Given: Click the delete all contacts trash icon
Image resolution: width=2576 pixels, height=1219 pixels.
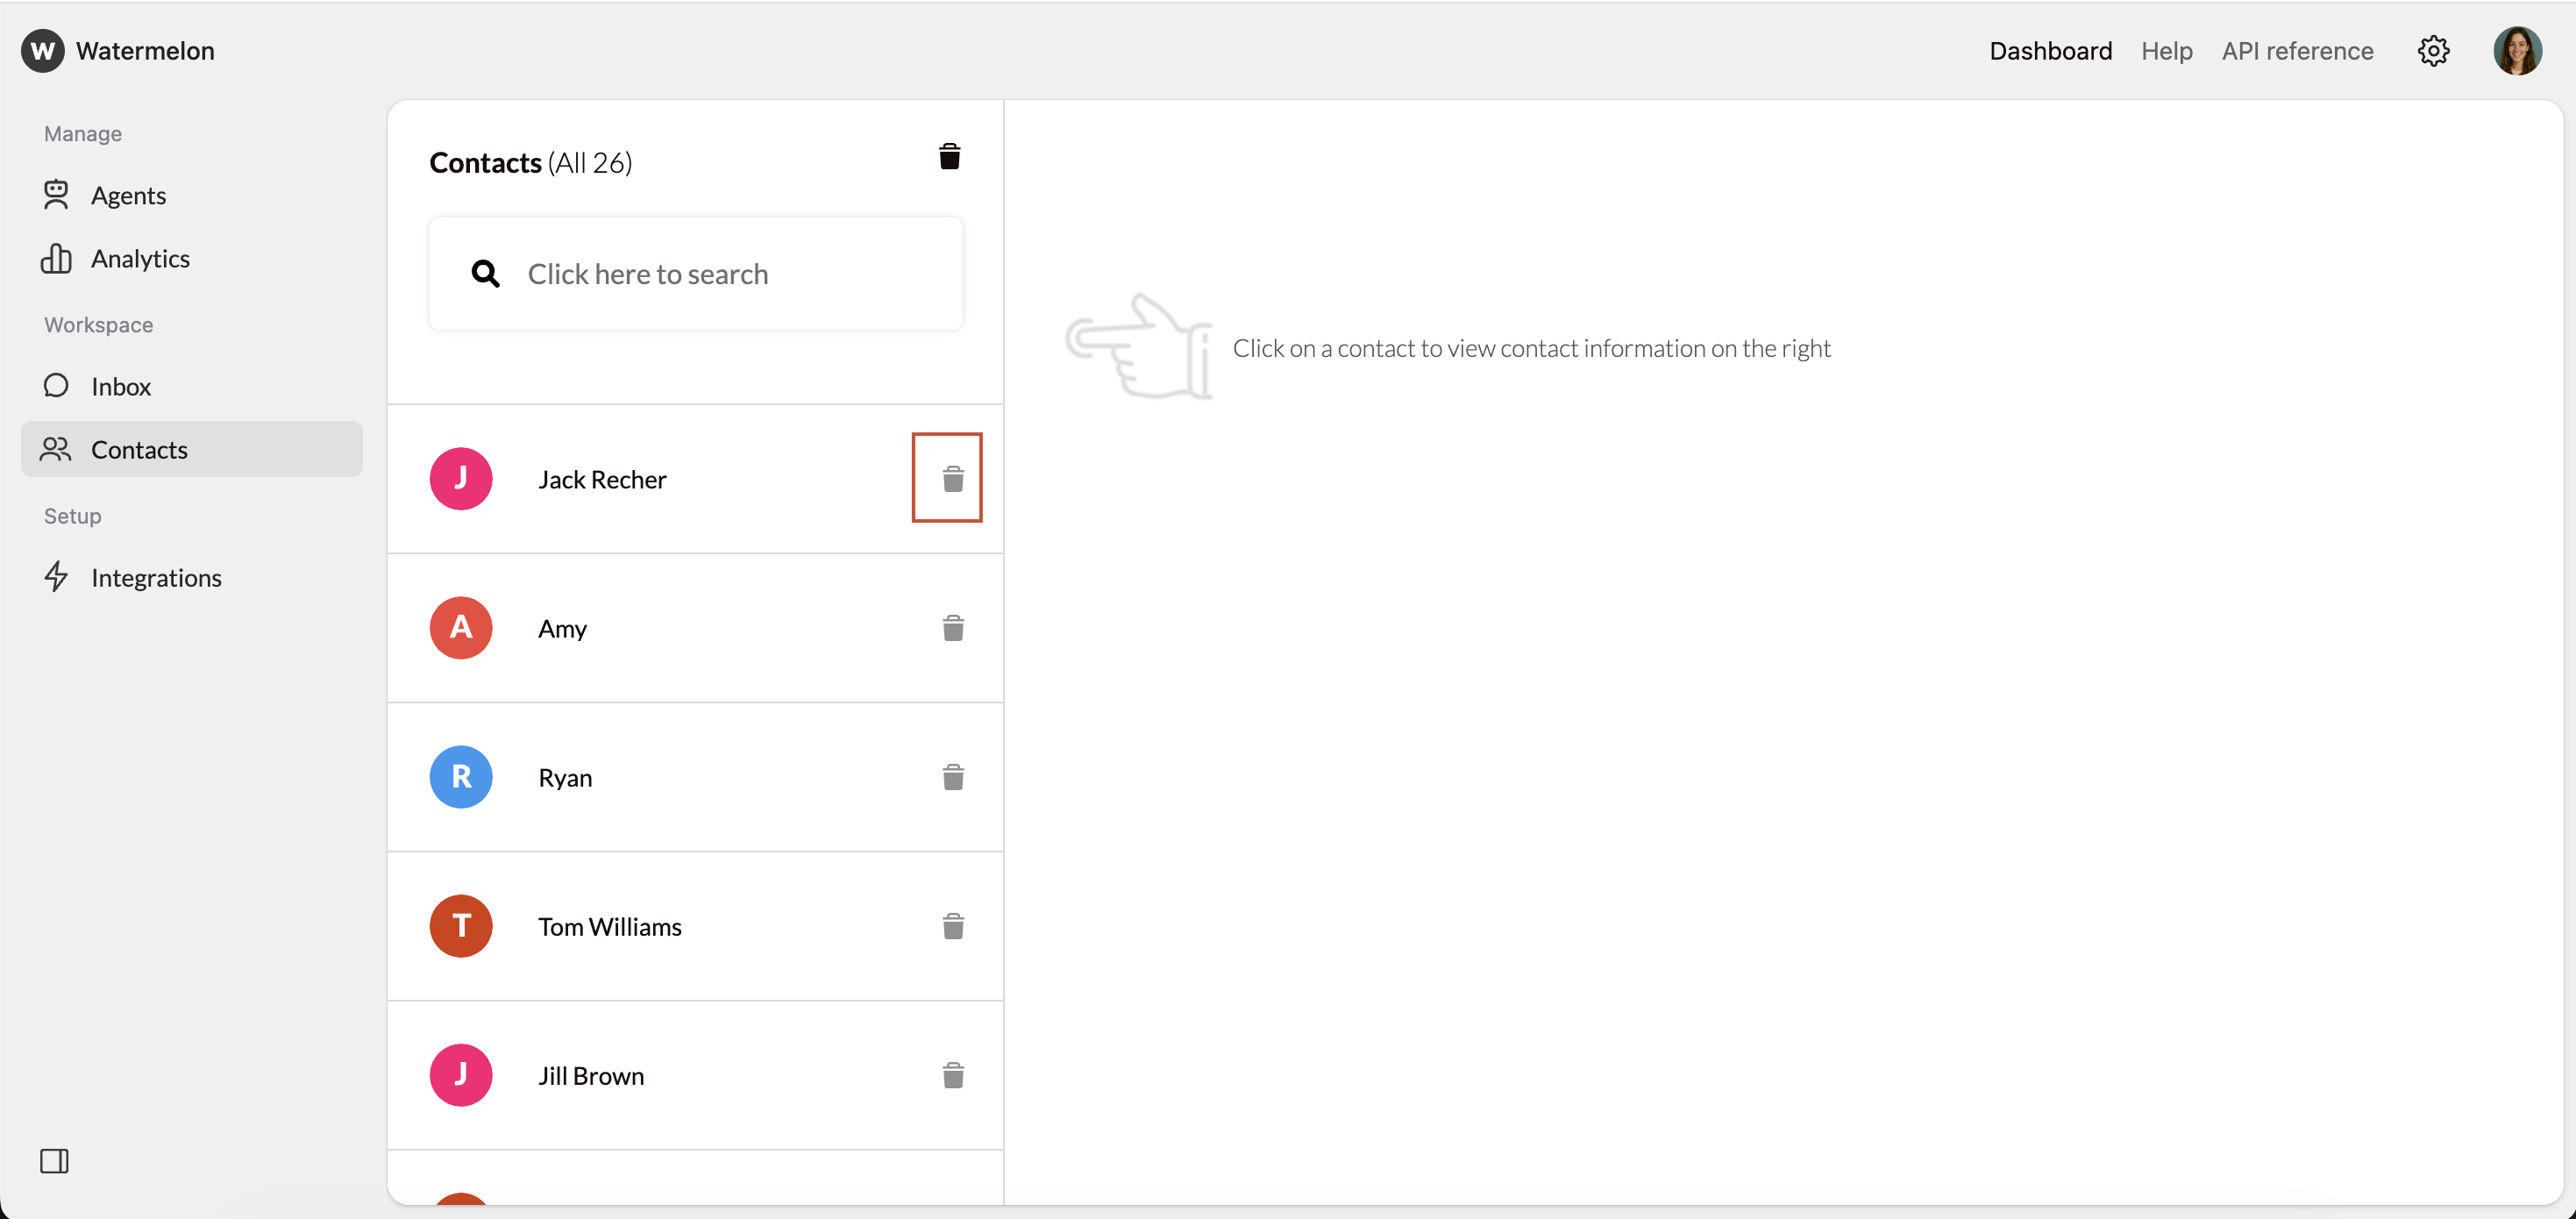Looking at the screenshot, I should [949, 157].
